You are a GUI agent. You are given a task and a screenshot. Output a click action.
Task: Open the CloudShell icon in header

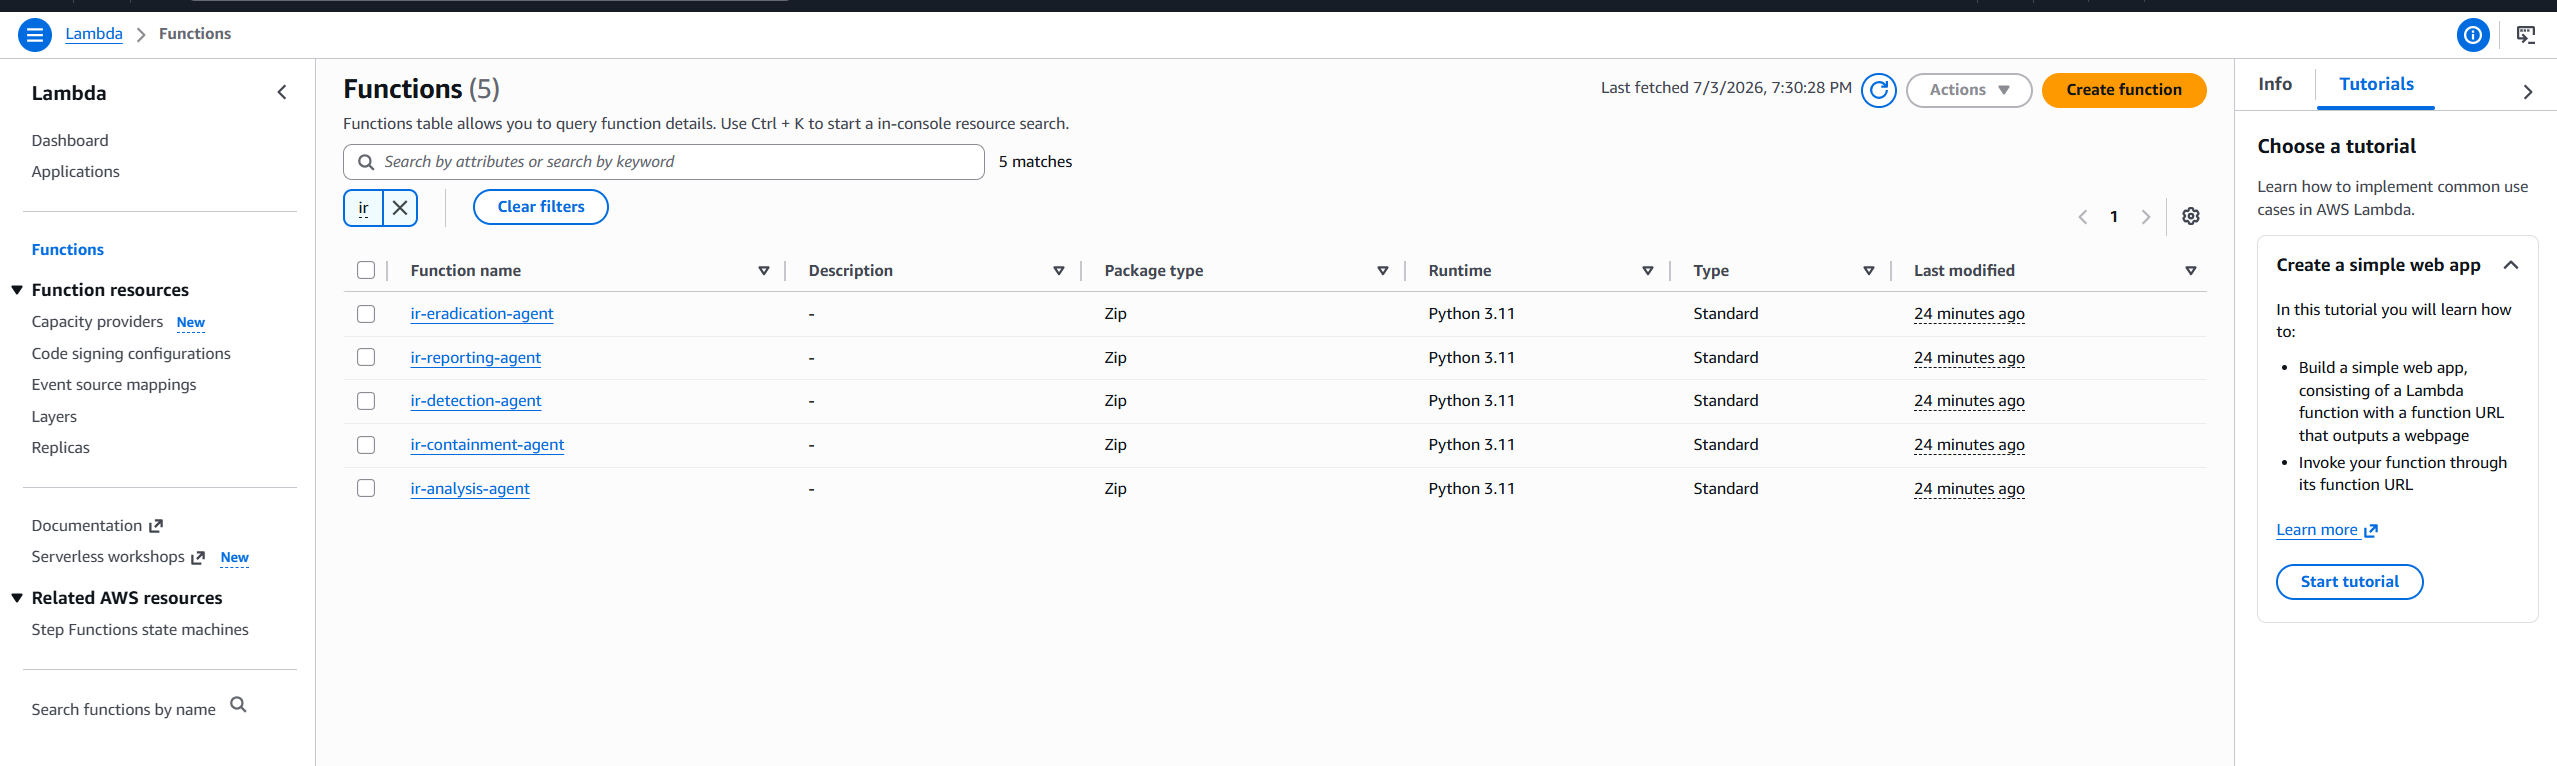[2526, 35]
